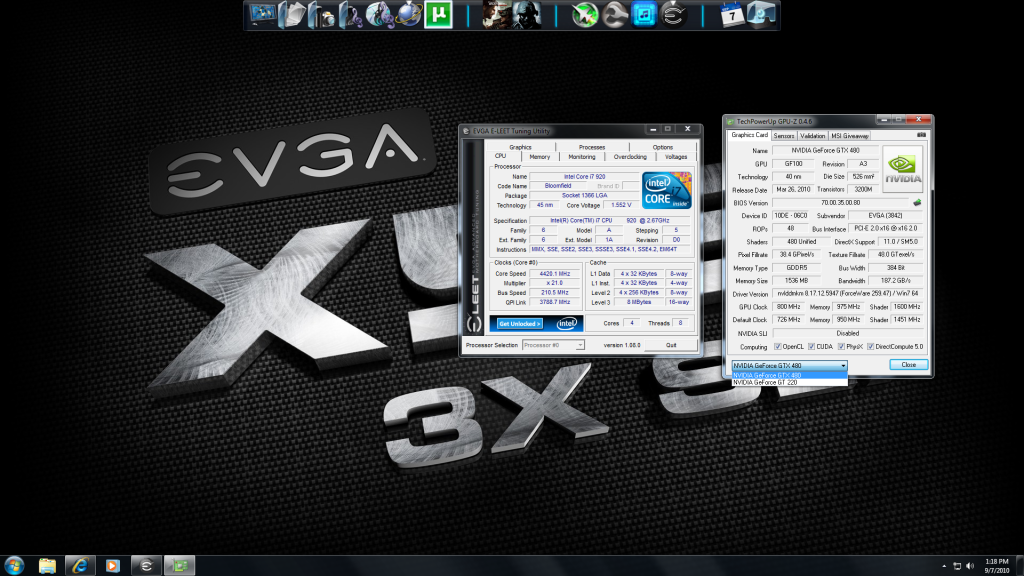Launch the EVGA E-LEET icon in the top dock
The height and width of the screenshot is (576, 1024).
673,15
